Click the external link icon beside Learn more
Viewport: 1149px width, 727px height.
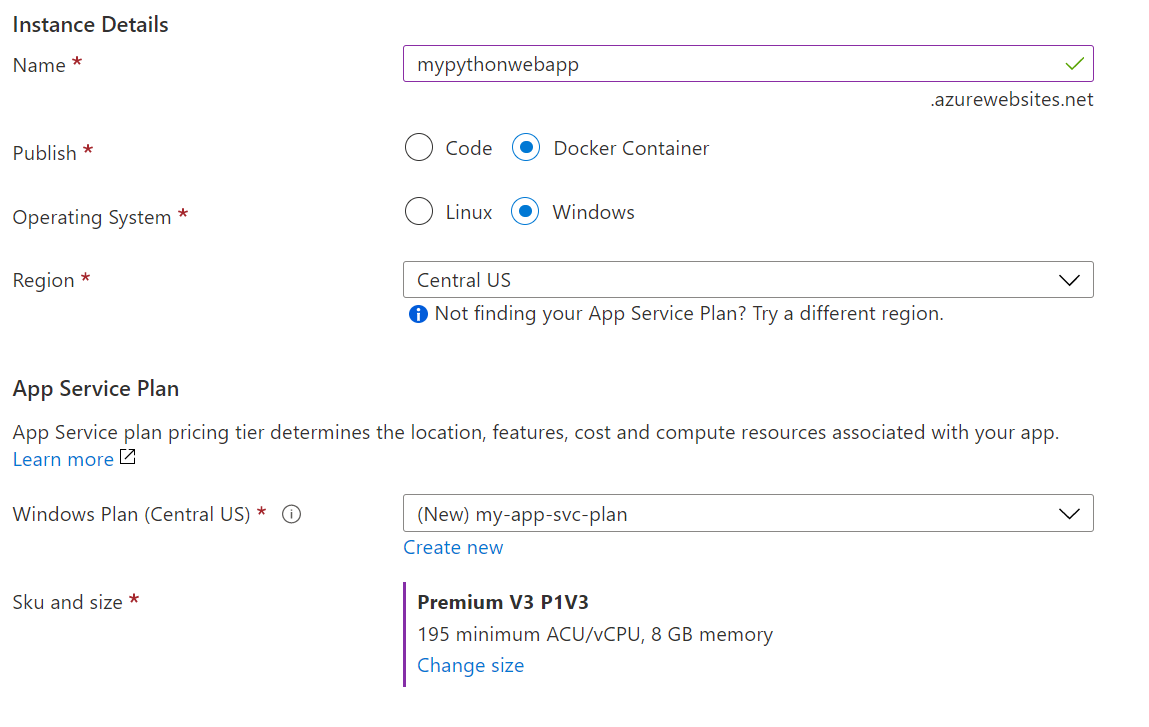coord(126,459)
